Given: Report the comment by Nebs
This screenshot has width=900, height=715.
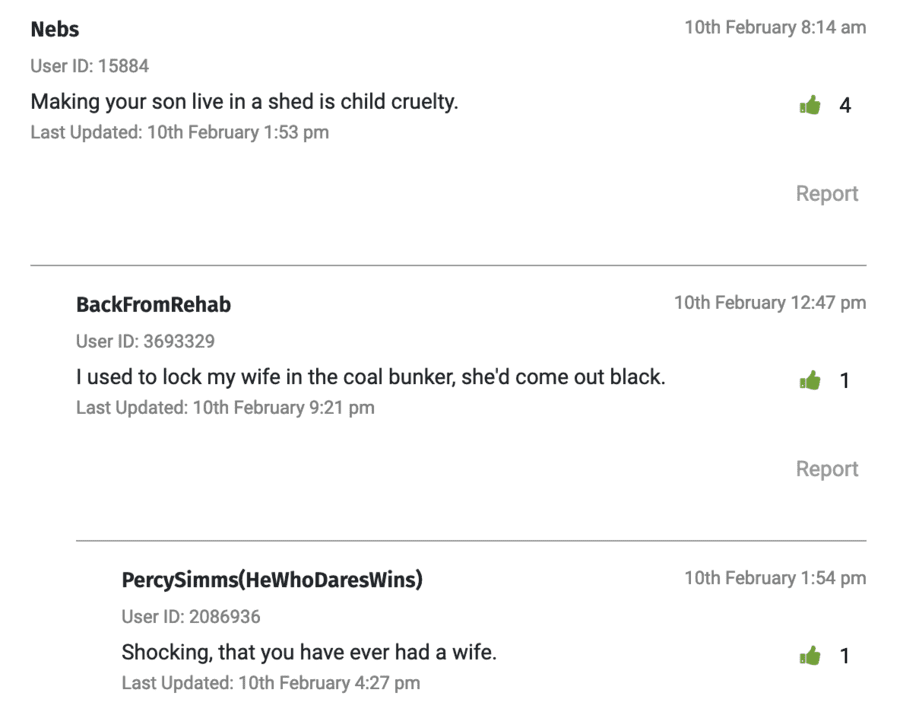Looking at the screenshot, I should click(x=826, y=194).
